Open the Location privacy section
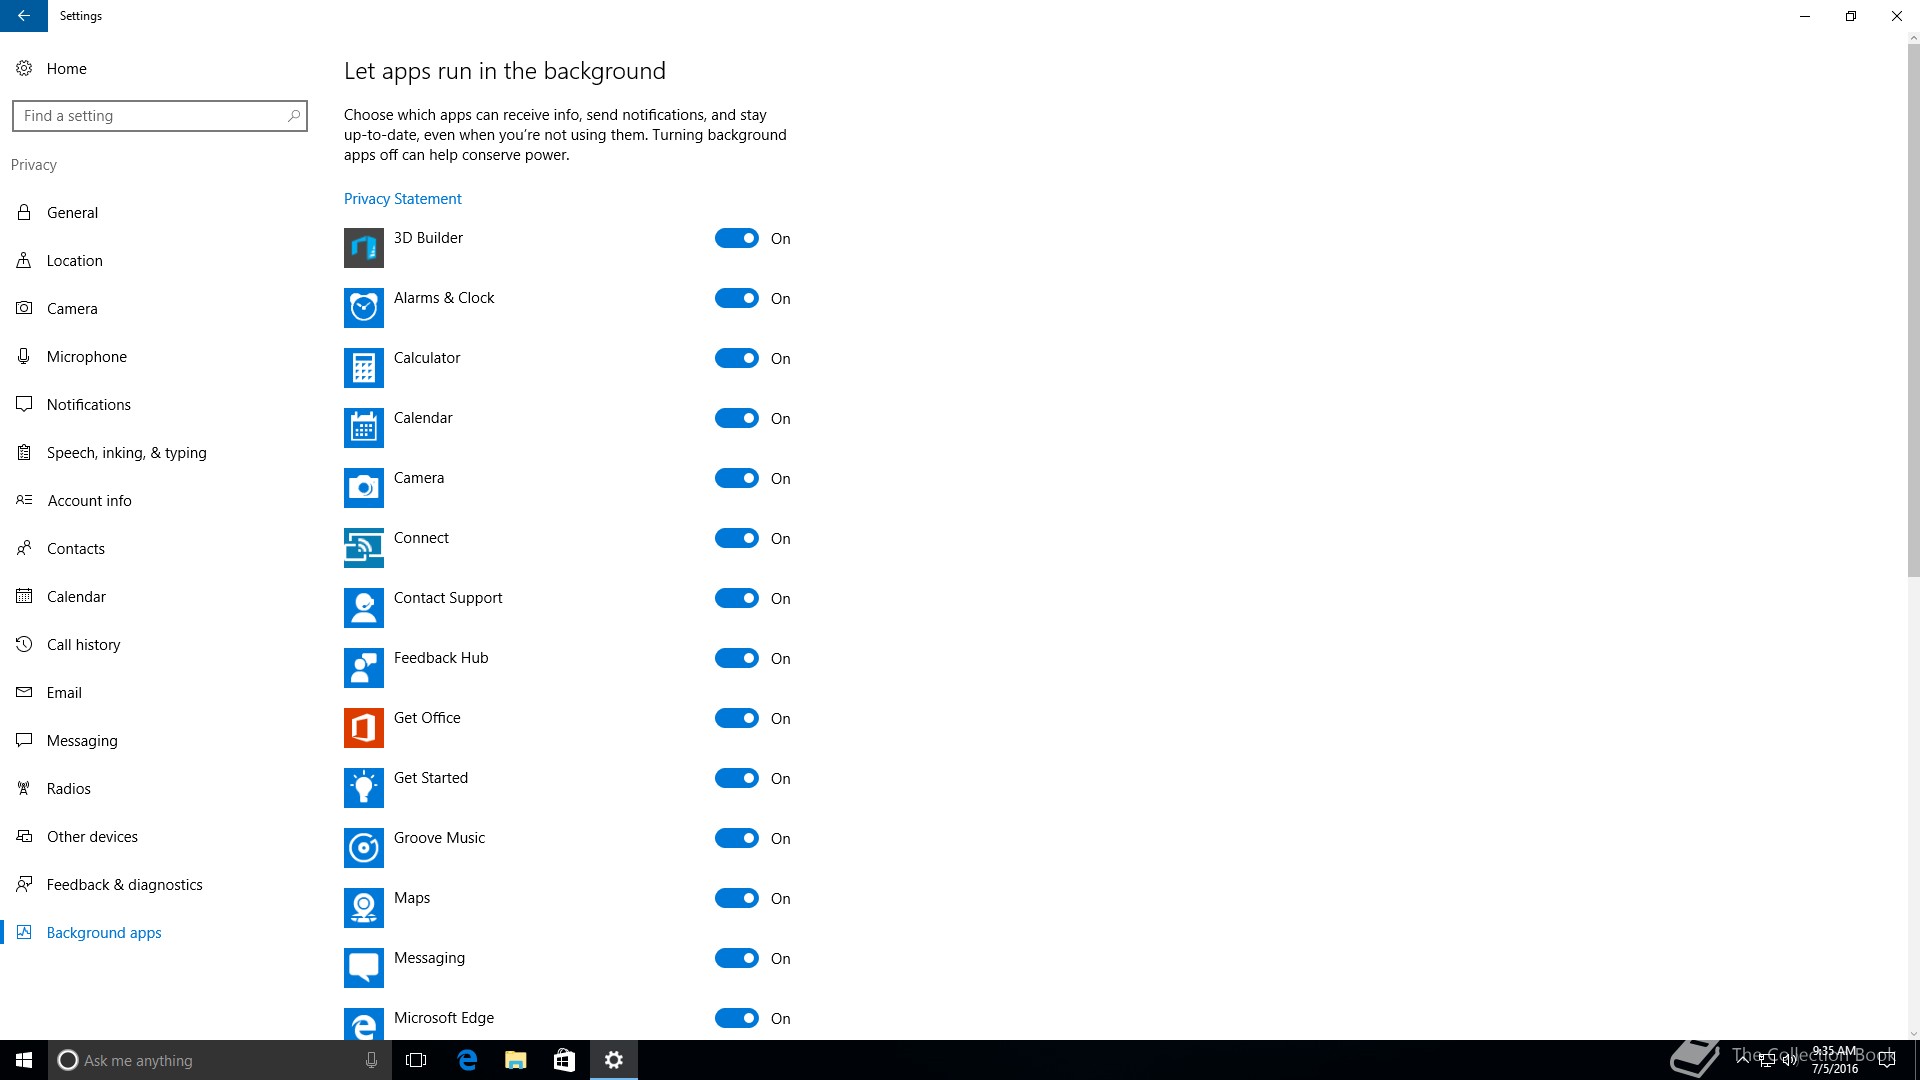 click(x=74, y=261)
